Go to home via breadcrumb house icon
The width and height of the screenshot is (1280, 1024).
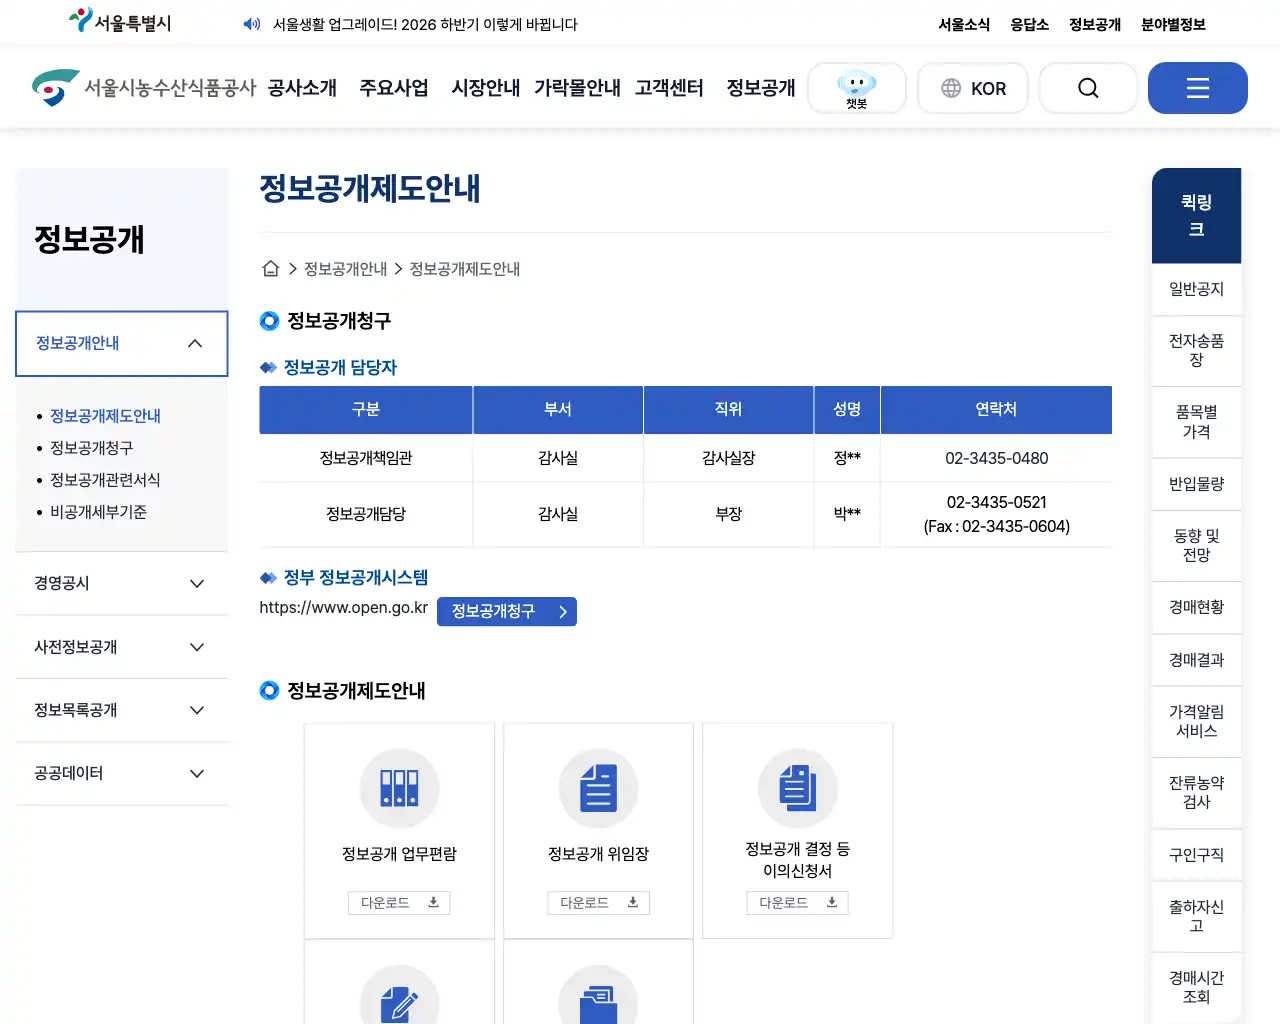pyautogui.click(x=270, y=269)
